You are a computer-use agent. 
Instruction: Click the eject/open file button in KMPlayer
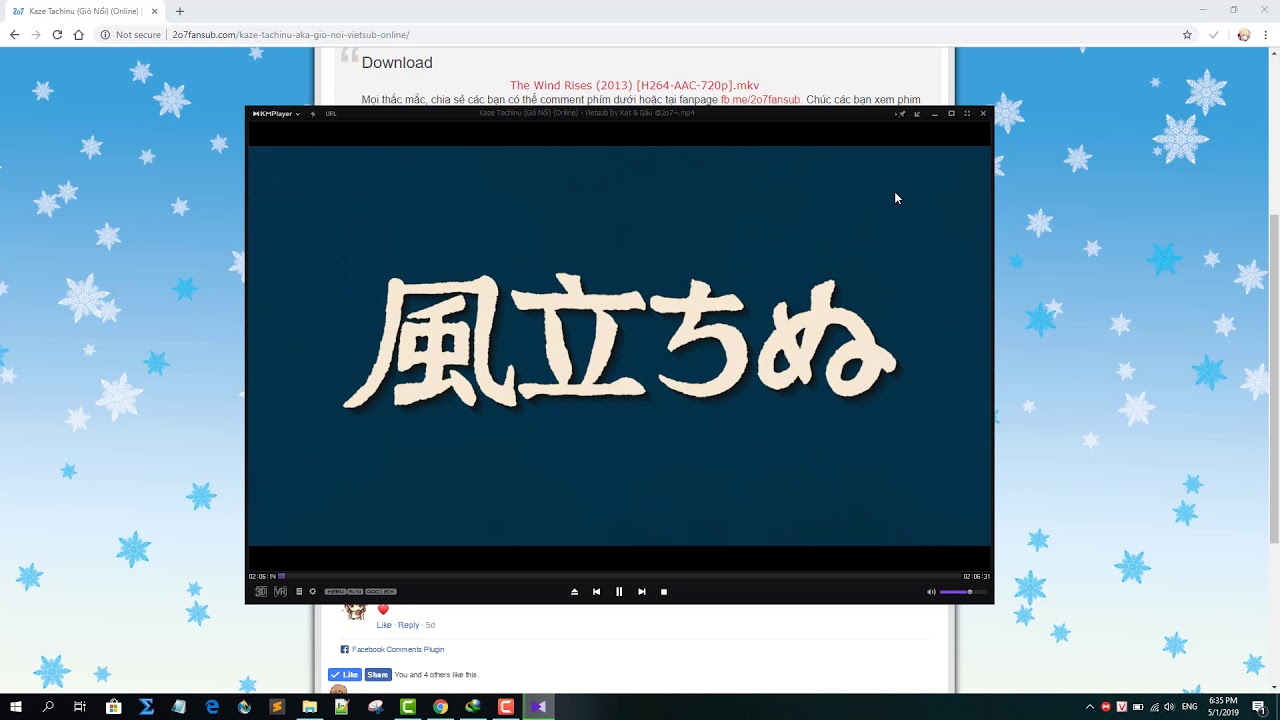click(574, 592)
